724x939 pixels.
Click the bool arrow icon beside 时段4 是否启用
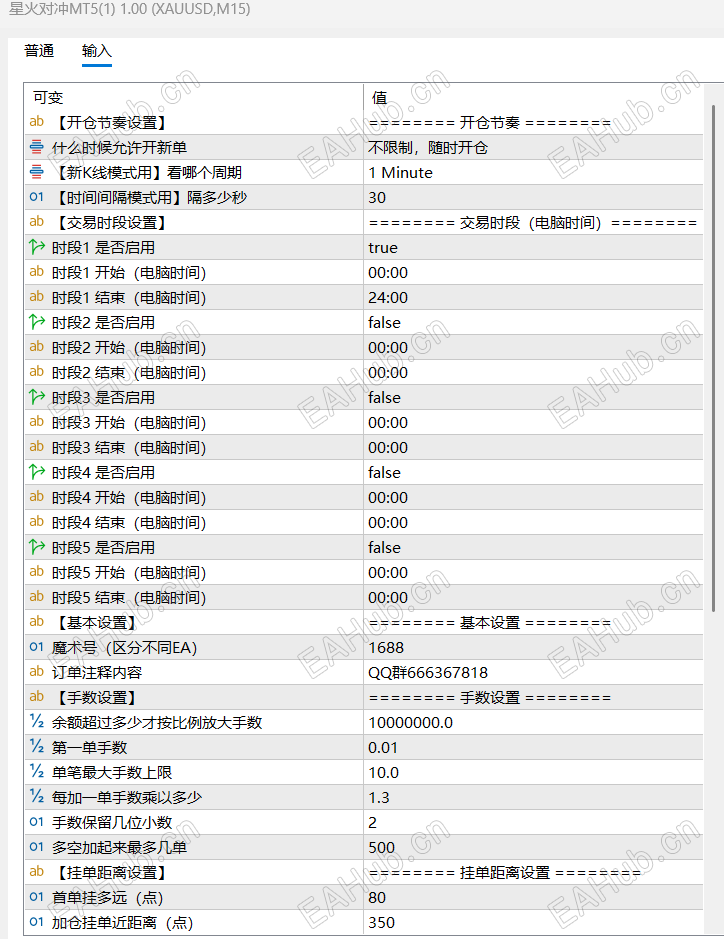point(37,472)
